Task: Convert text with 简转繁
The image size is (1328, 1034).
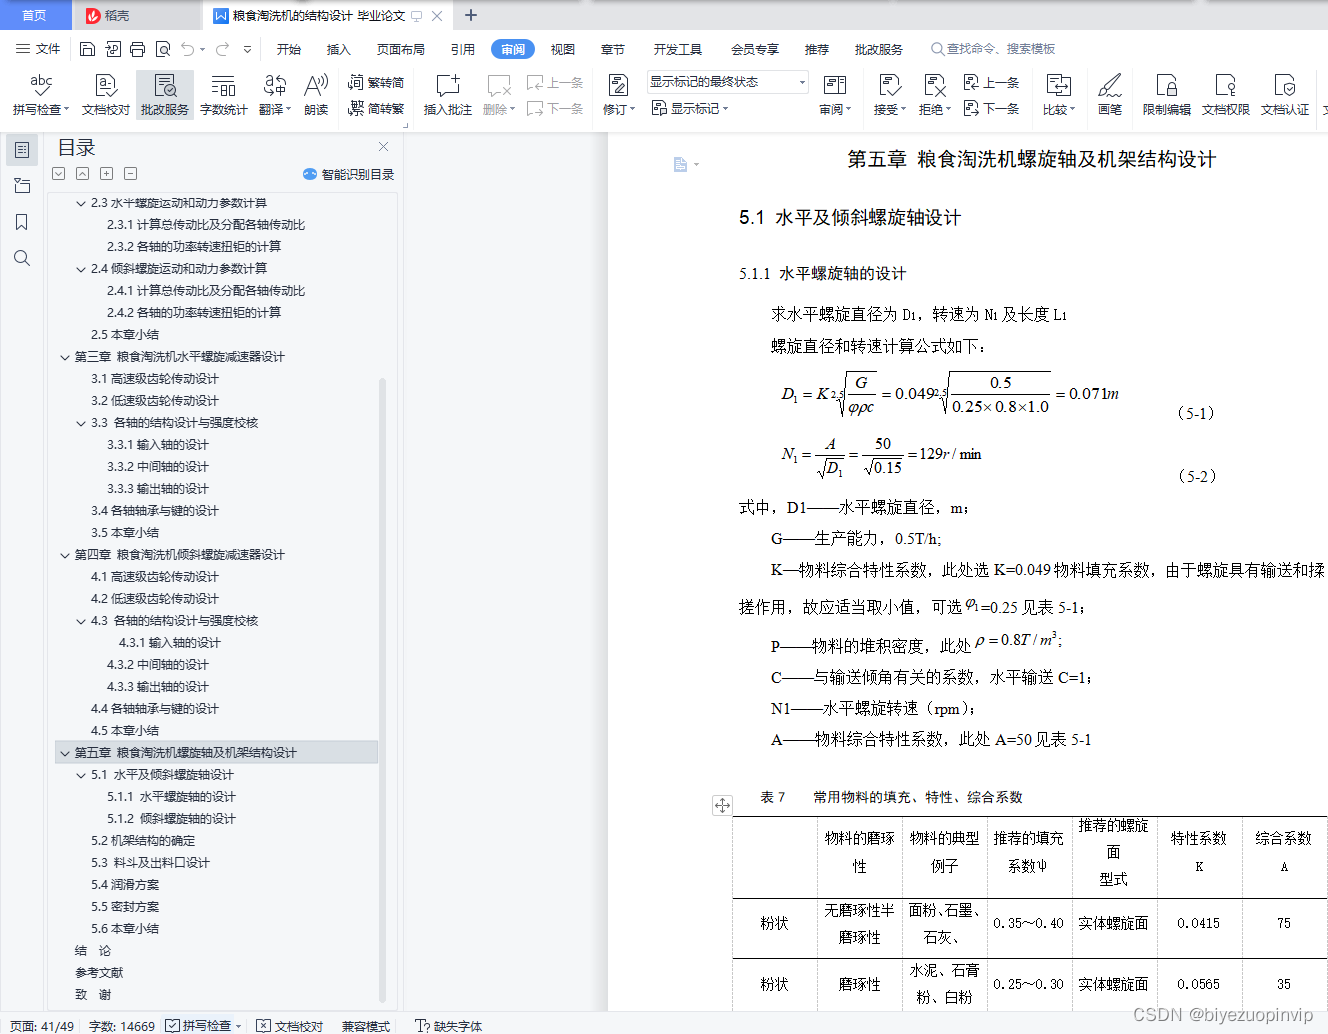Action: [376, 108]
